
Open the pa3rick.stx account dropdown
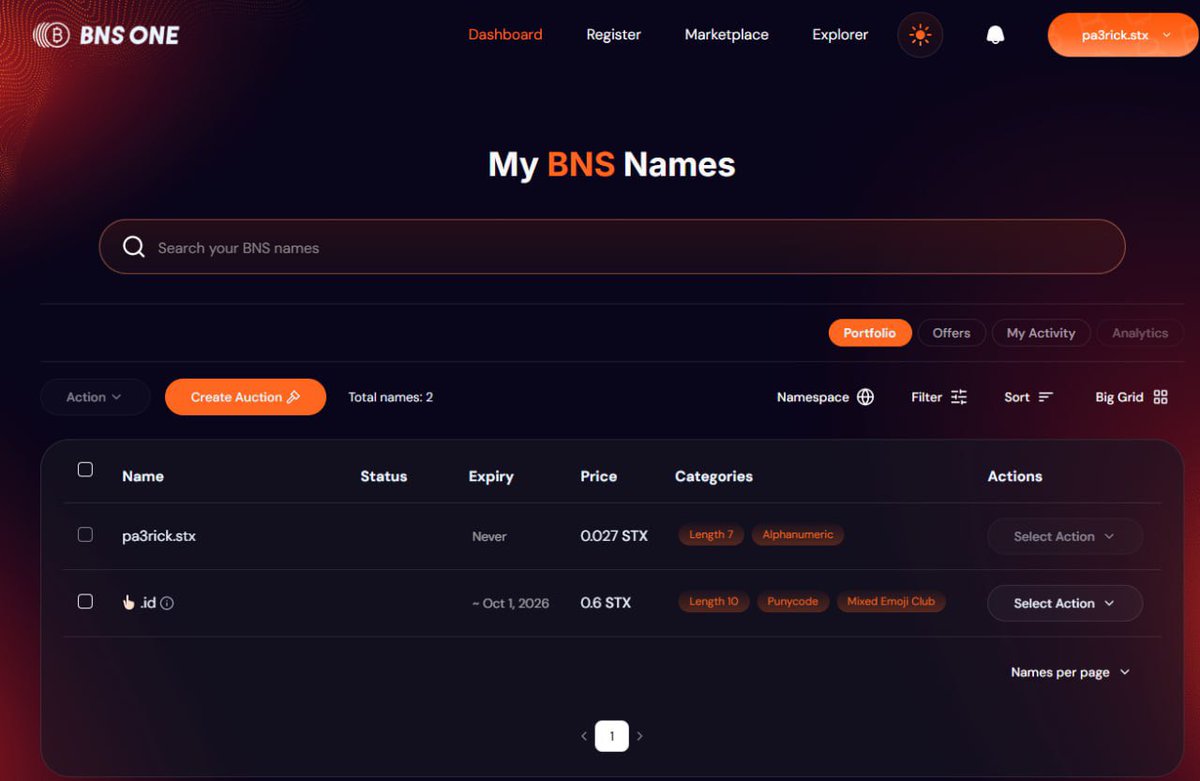(1123, 35)
